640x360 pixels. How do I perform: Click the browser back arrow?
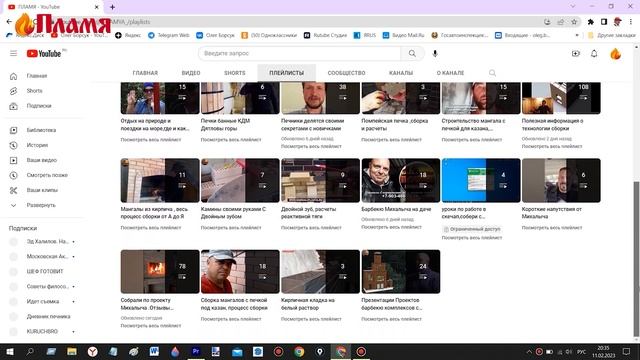(x=9, y=22)
